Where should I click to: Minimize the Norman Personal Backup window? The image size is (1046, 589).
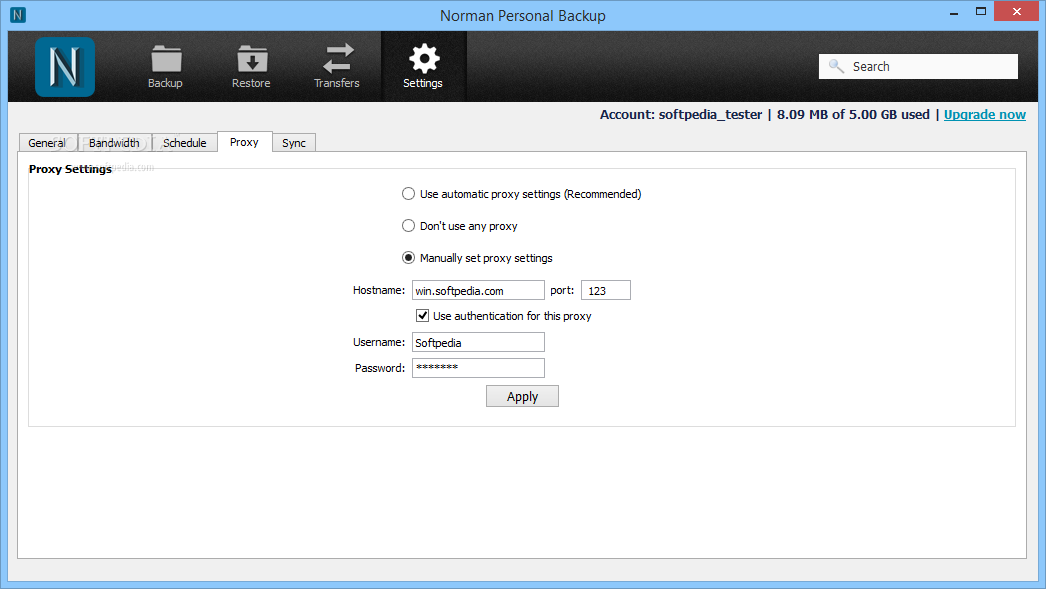[x=954, y=12]
